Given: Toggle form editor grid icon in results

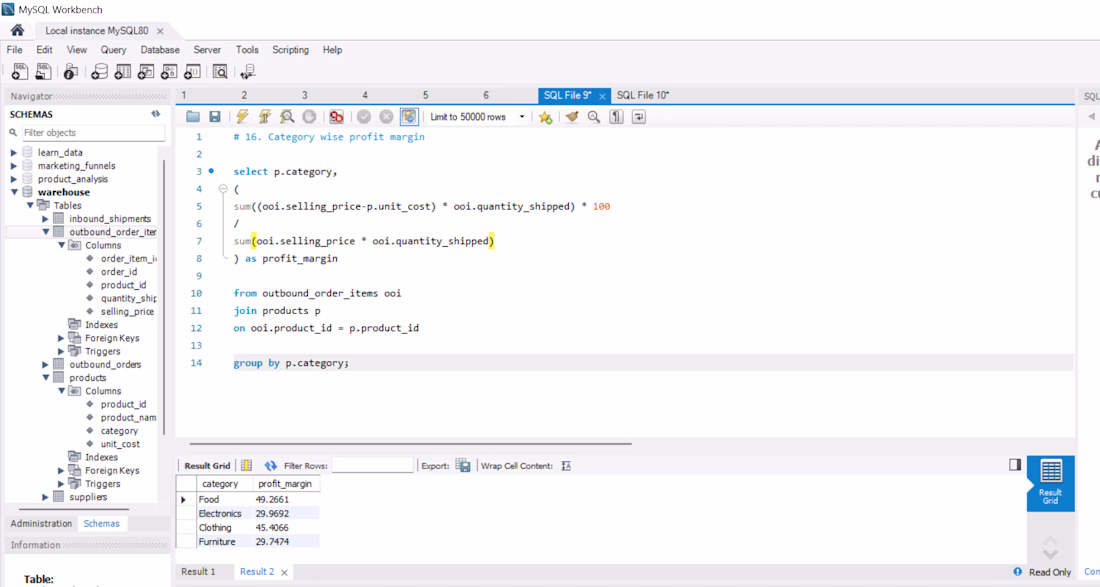Looking at the screenshot, I should 246,466.
